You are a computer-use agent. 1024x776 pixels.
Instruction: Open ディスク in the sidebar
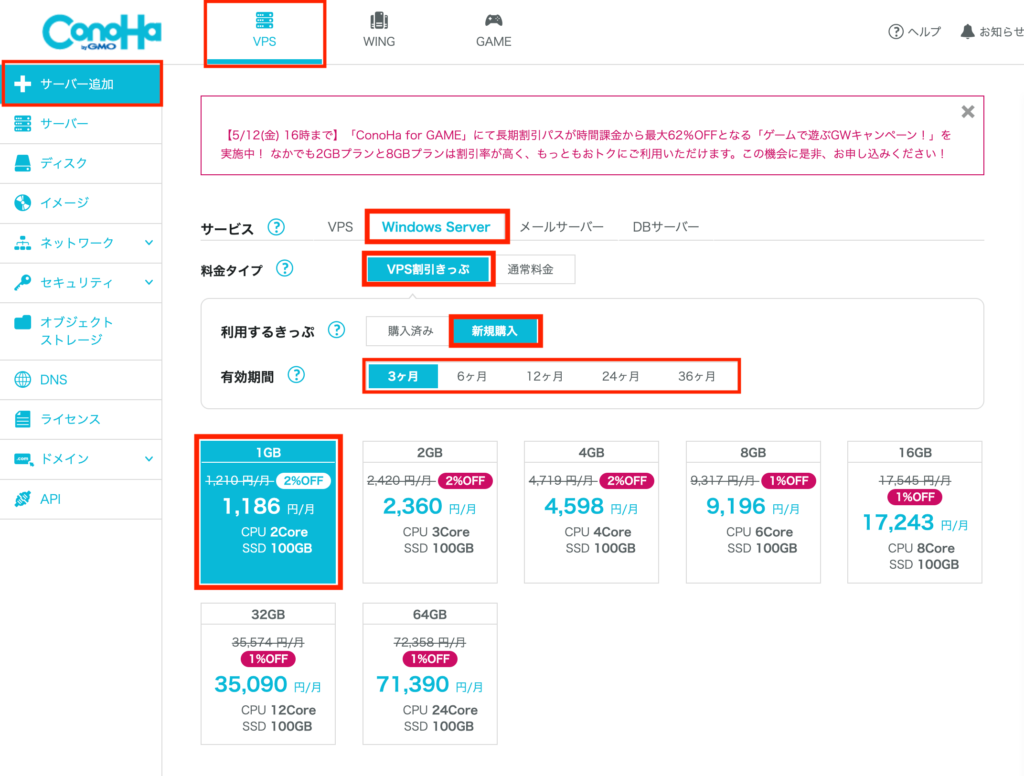(81, 163)
